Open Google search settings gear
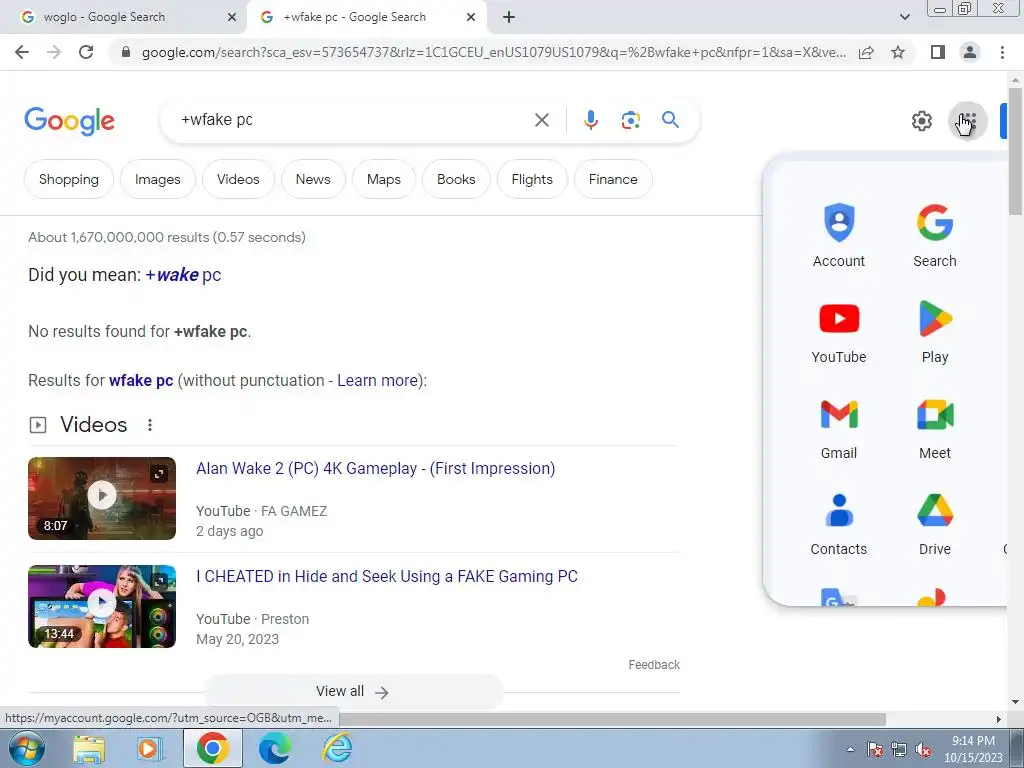 click(x=921, y=121)
